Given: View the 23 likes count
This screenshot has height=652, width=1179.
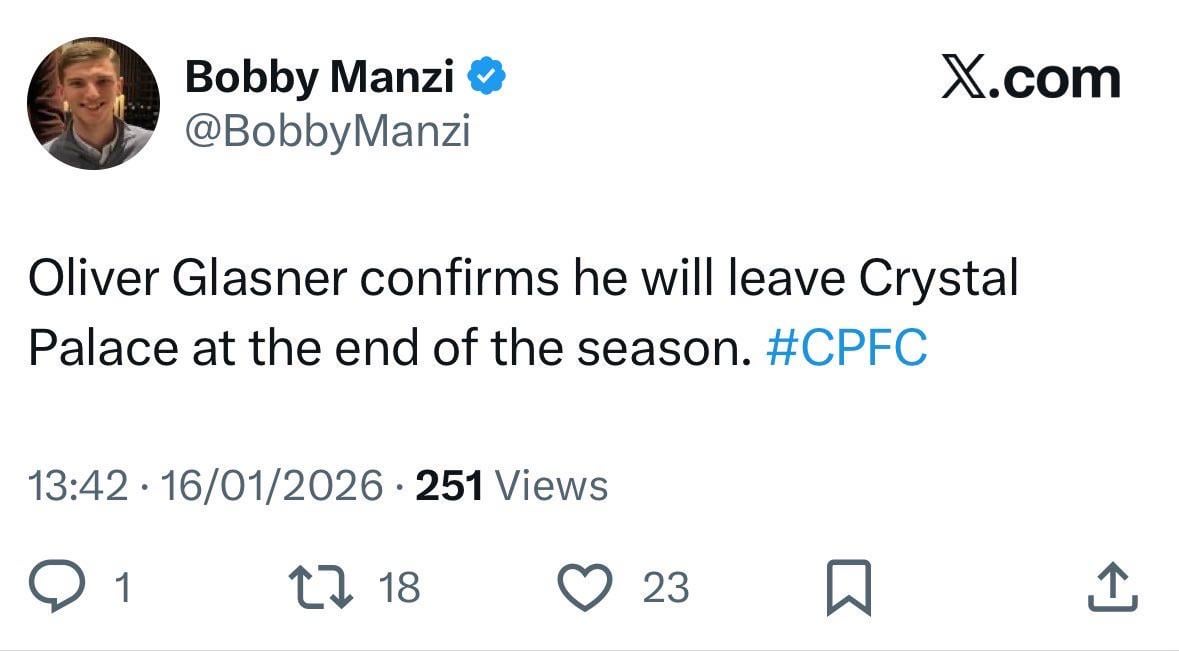Looking at the screenshot, I should (x=665, y=588).
